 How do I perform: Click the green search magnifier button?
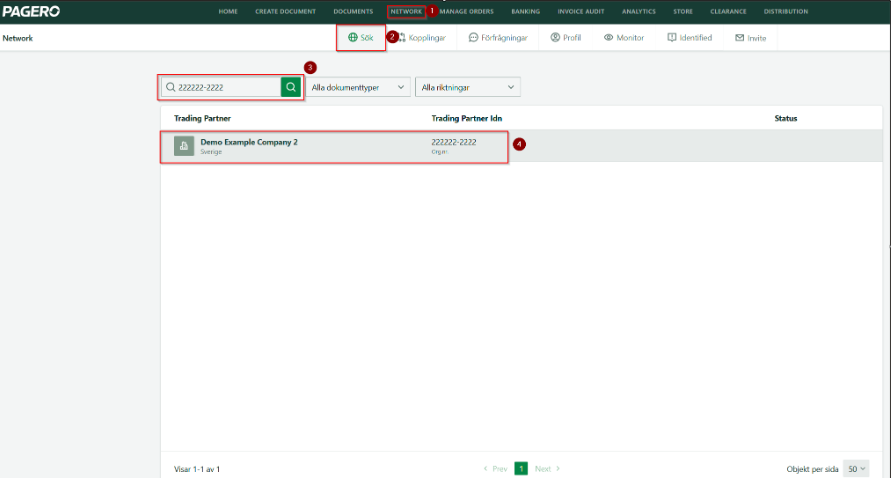290,87
